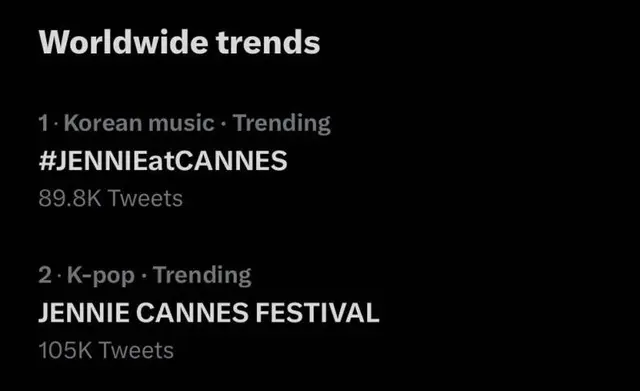Viewport: 640px width, 391px height.
Task: Click the word FESTIVAL in second trend
Action: [x=318, y=313]
